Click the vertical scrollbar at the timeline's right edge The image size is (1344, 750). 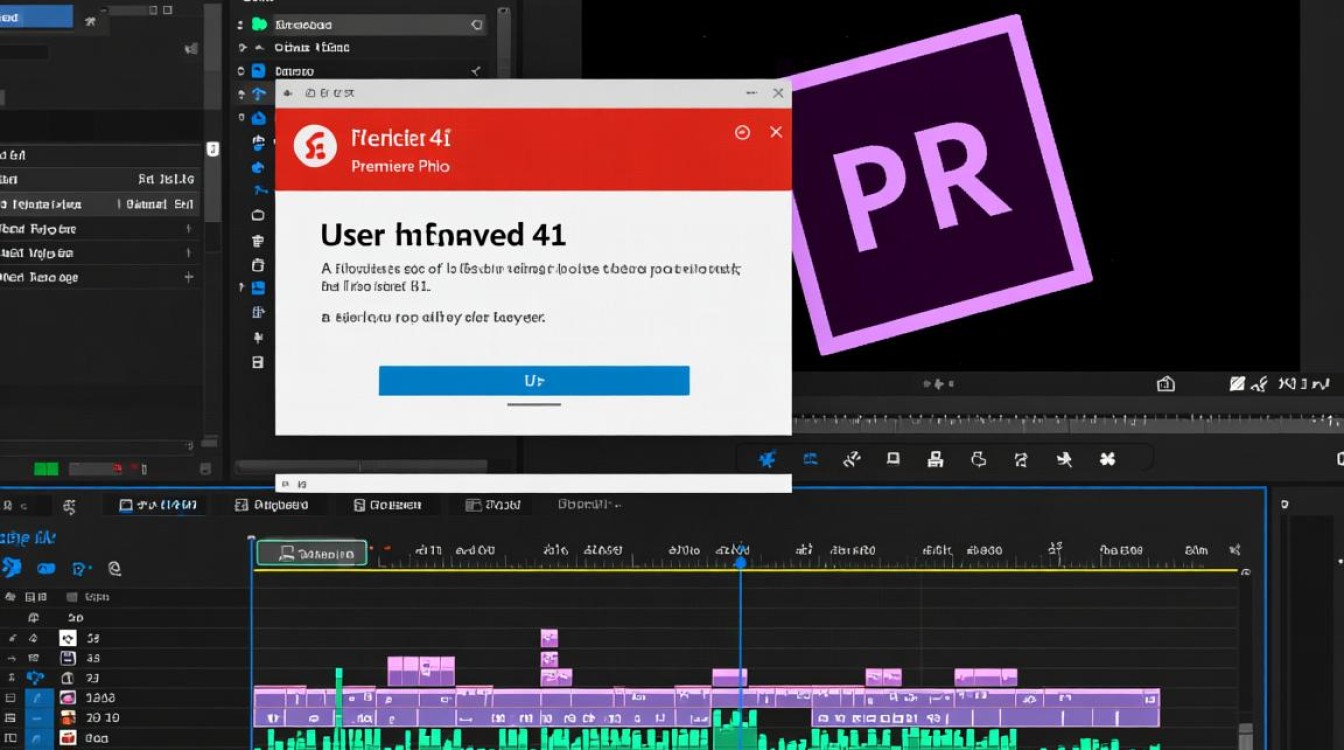click(x=1244, y=735)
